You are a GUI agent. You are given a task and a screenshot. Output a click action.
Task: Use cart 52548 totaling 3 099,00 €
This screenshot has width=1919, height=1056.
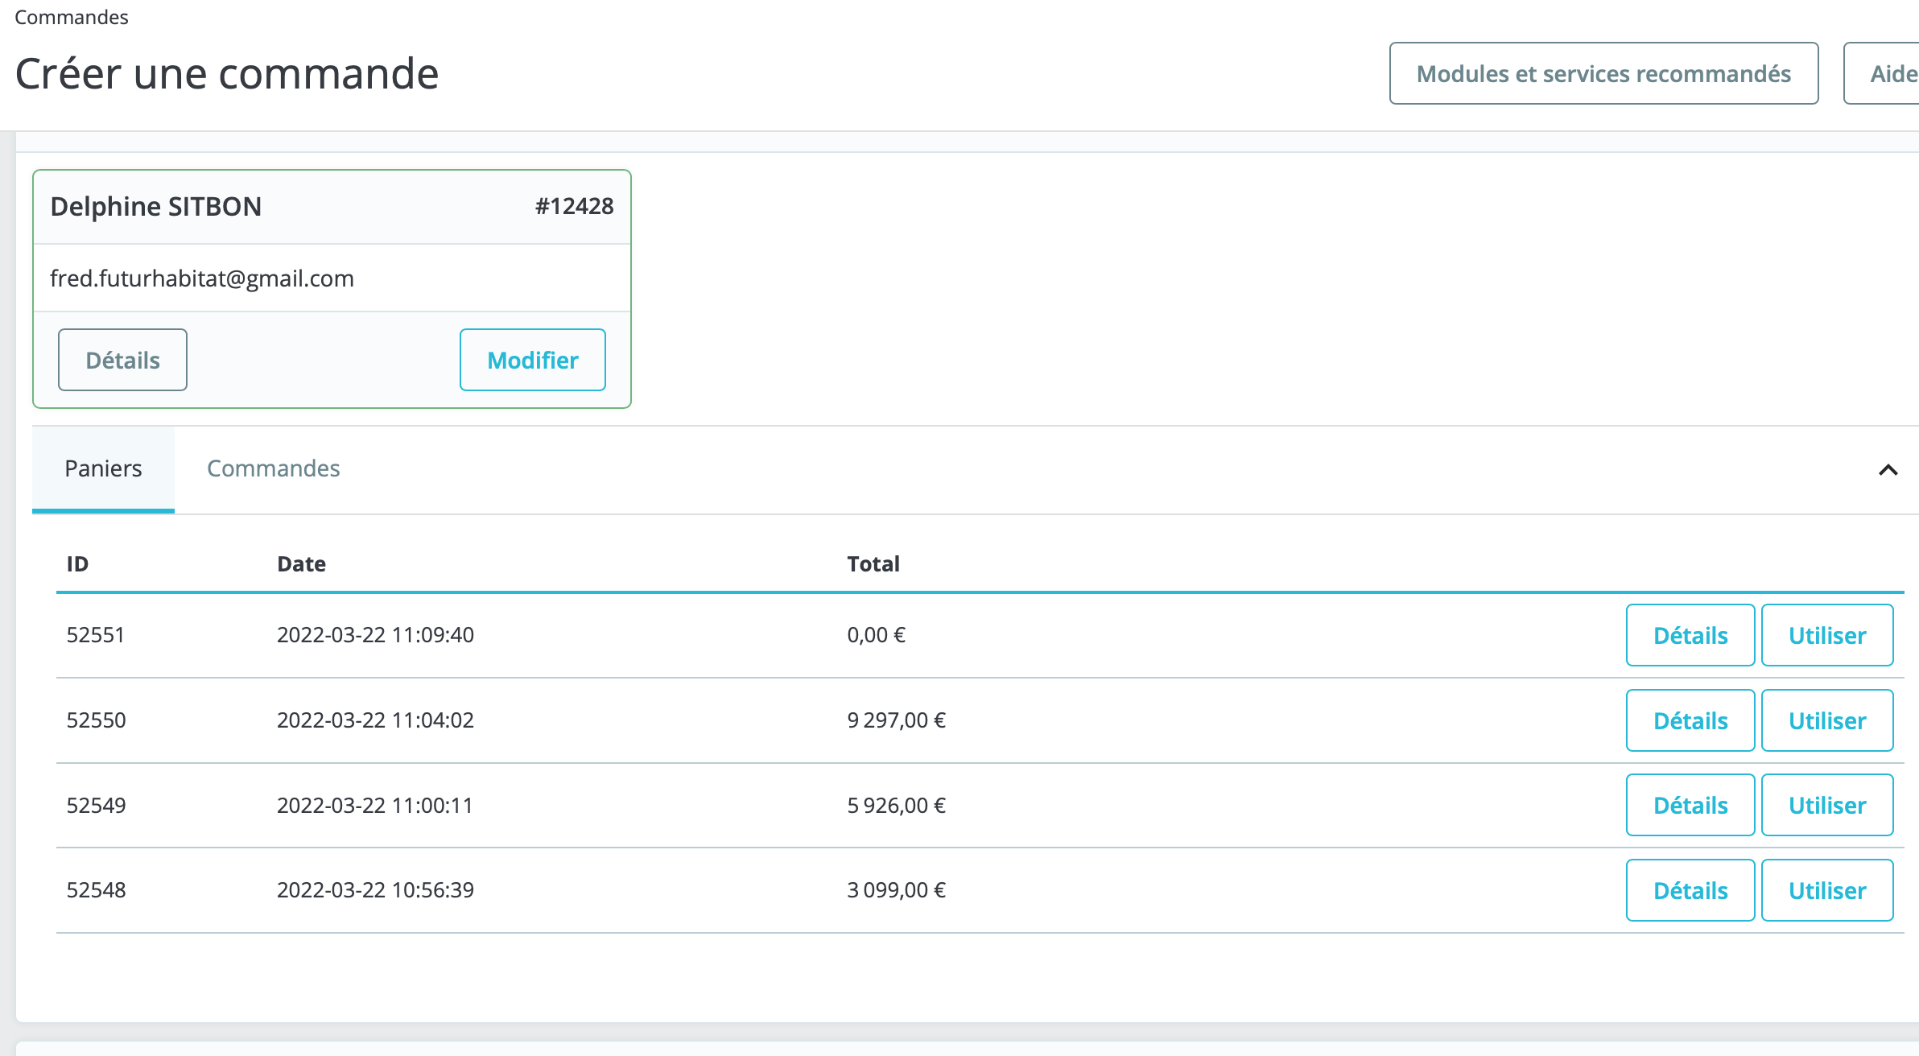click(1826, 890)
